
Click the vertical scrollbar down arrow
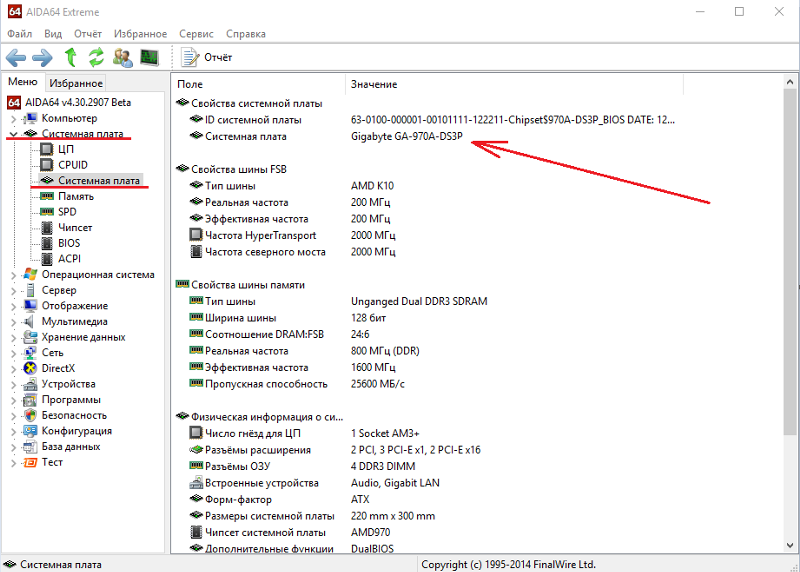790,545
